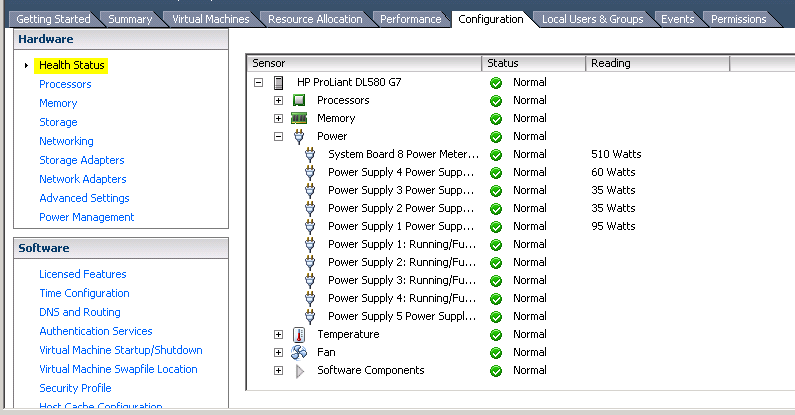Go to the Performance tab
This screenshot has height=415, width=795.
(411, 19)
